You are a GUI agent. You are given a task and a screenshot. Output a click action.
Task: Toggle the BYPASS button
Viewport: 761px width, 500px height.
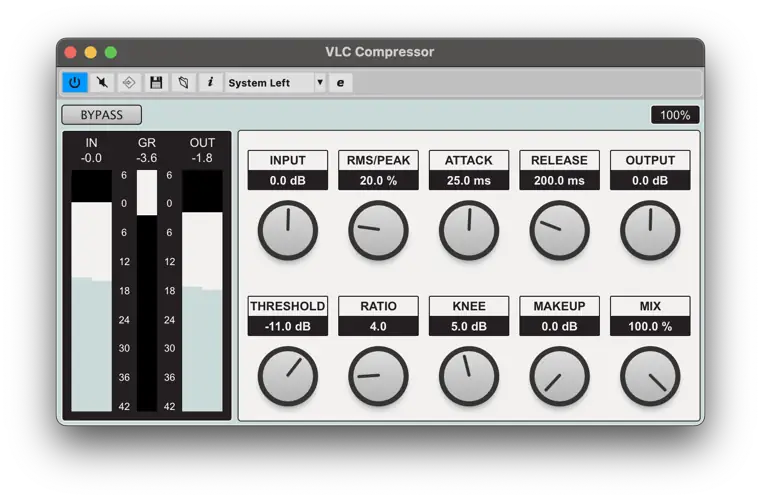pyautogui.click(x=102, y=115)
